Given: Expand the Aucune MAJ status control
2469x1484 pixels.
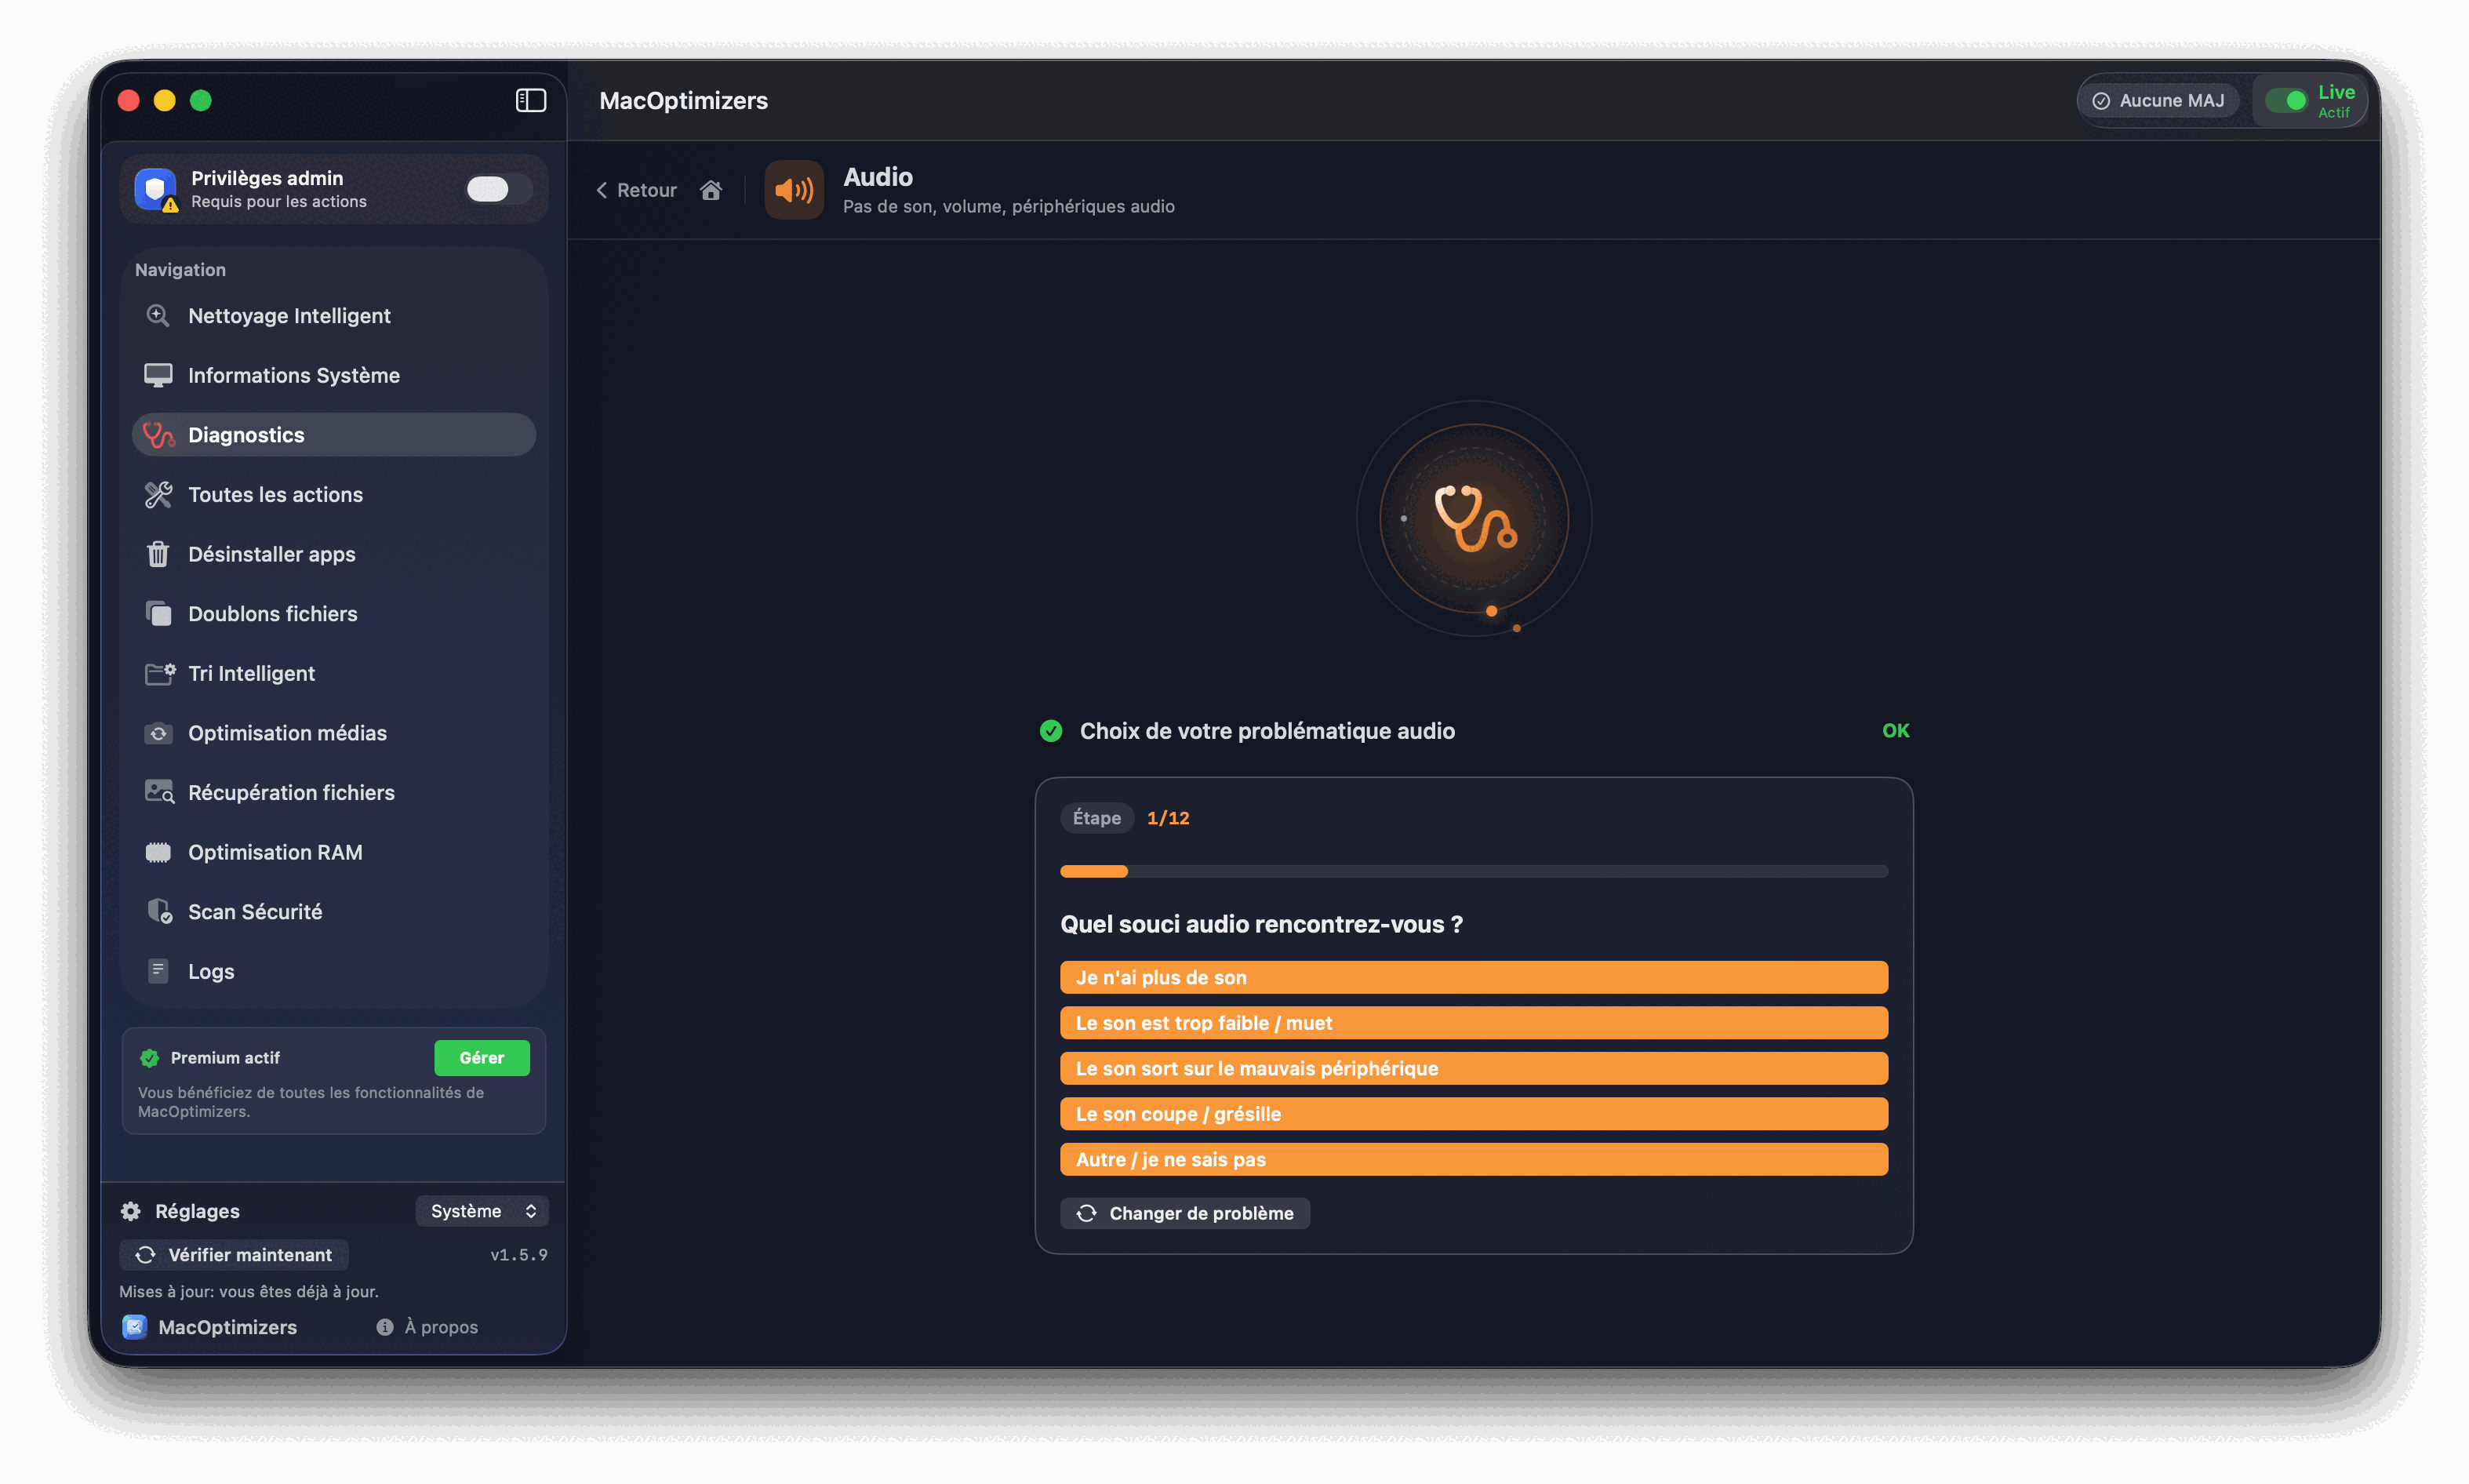Looking at the screenshot, I should (x=2158, y=100).
